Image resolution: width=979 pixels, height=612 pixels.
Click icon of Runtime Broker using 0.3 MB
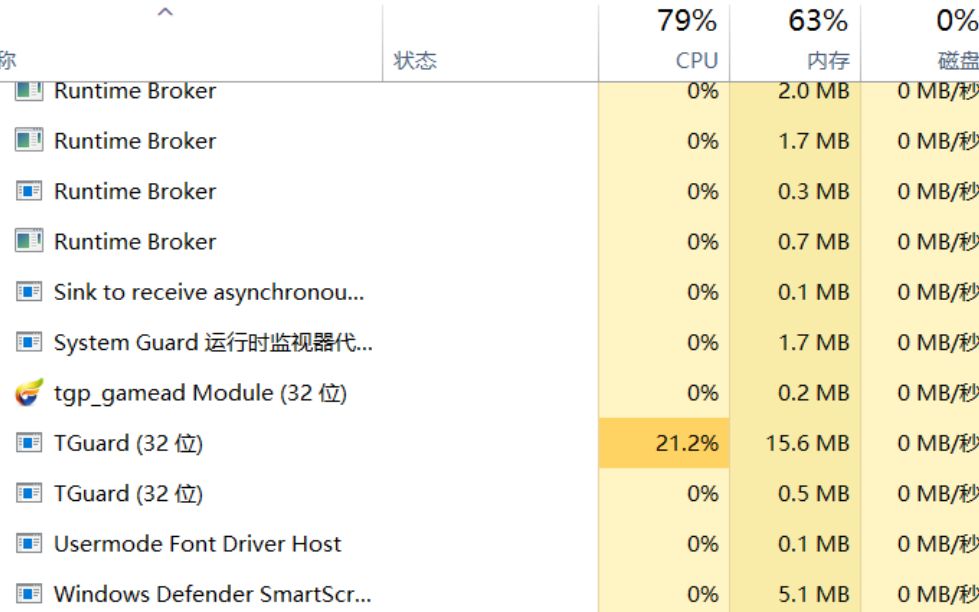pyautogui.click(x=29, y=191)
